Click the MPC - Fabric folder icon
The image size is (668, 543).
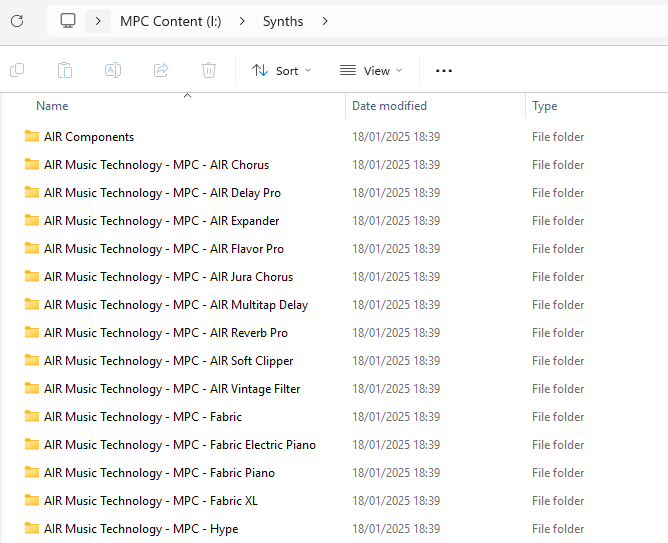[x=32, y=416]
